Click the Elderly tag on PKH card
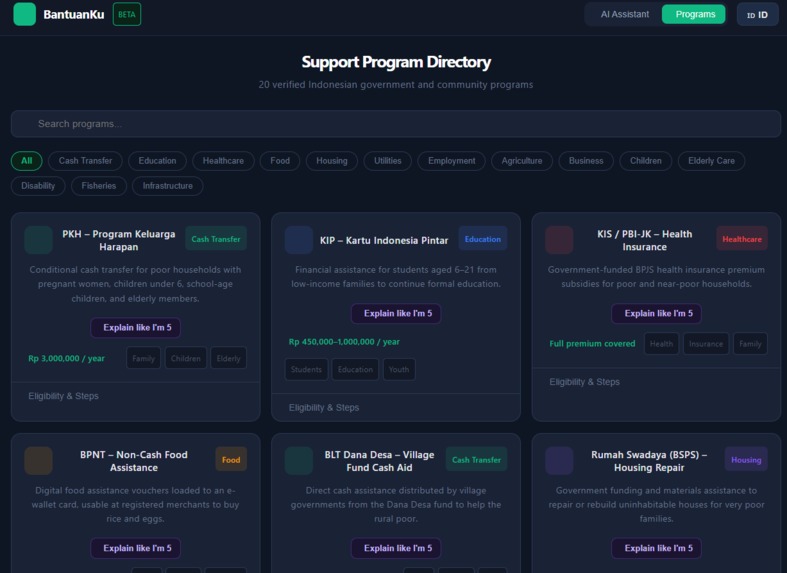Image resolution: width=787 pixels, height=573 pixels. pyautogui.click(x=228, y=359)
